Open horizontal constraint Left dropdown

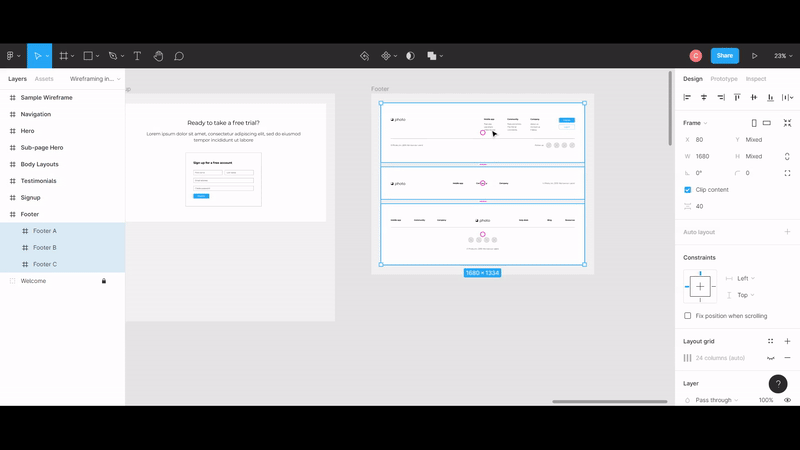click(x=746, y=278)
